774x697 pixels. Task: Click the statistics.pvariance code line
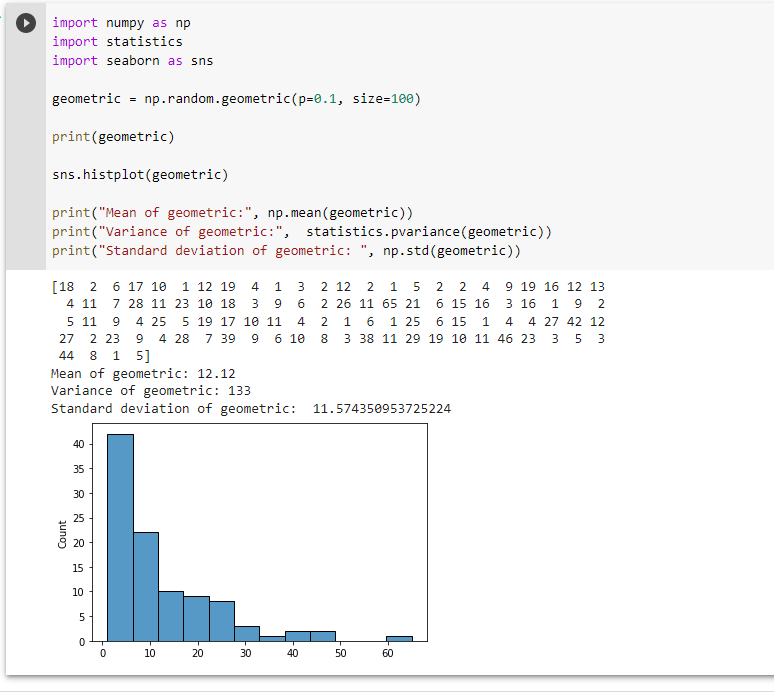(x=302, y=232)
